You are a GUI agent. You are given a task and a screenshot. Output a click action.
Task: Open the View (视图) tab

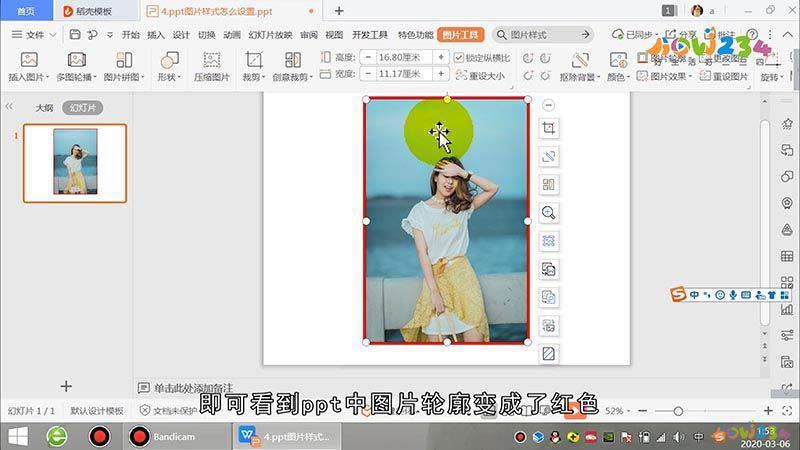point(334,35)
